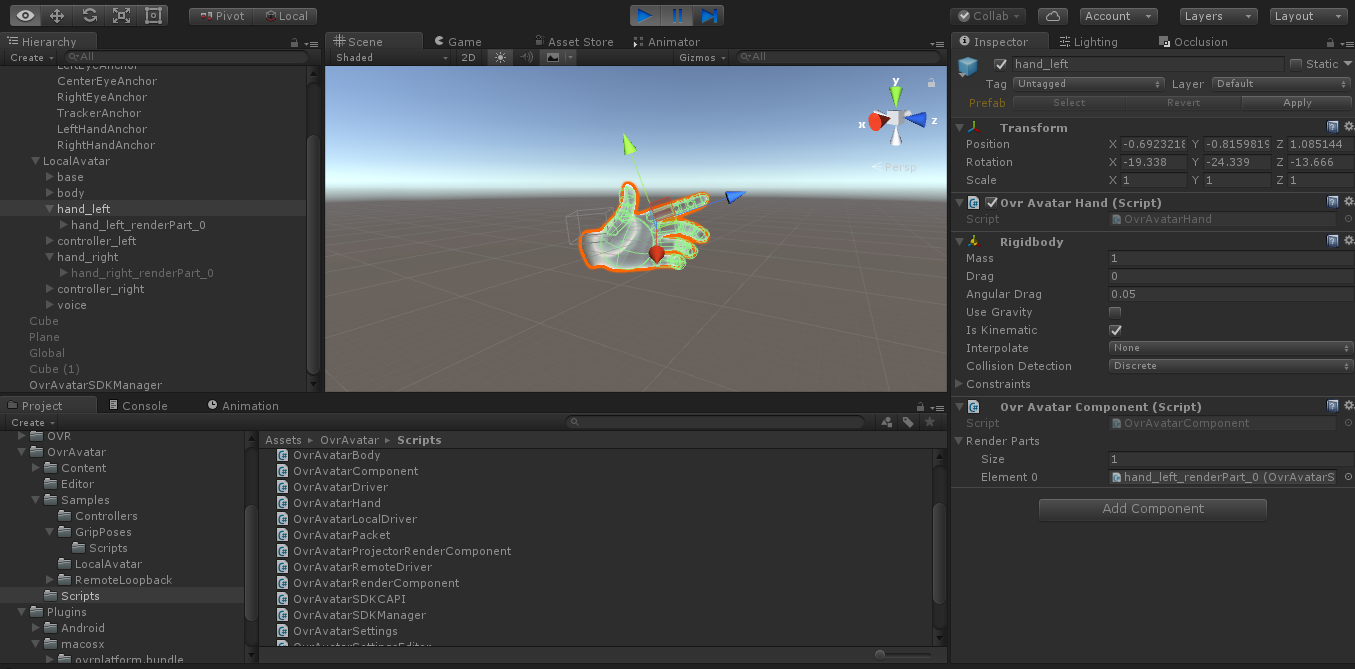The width and height of the screenshot is (1355, 669).
Task: Adjust the project icon size slider
Action: 880,655
